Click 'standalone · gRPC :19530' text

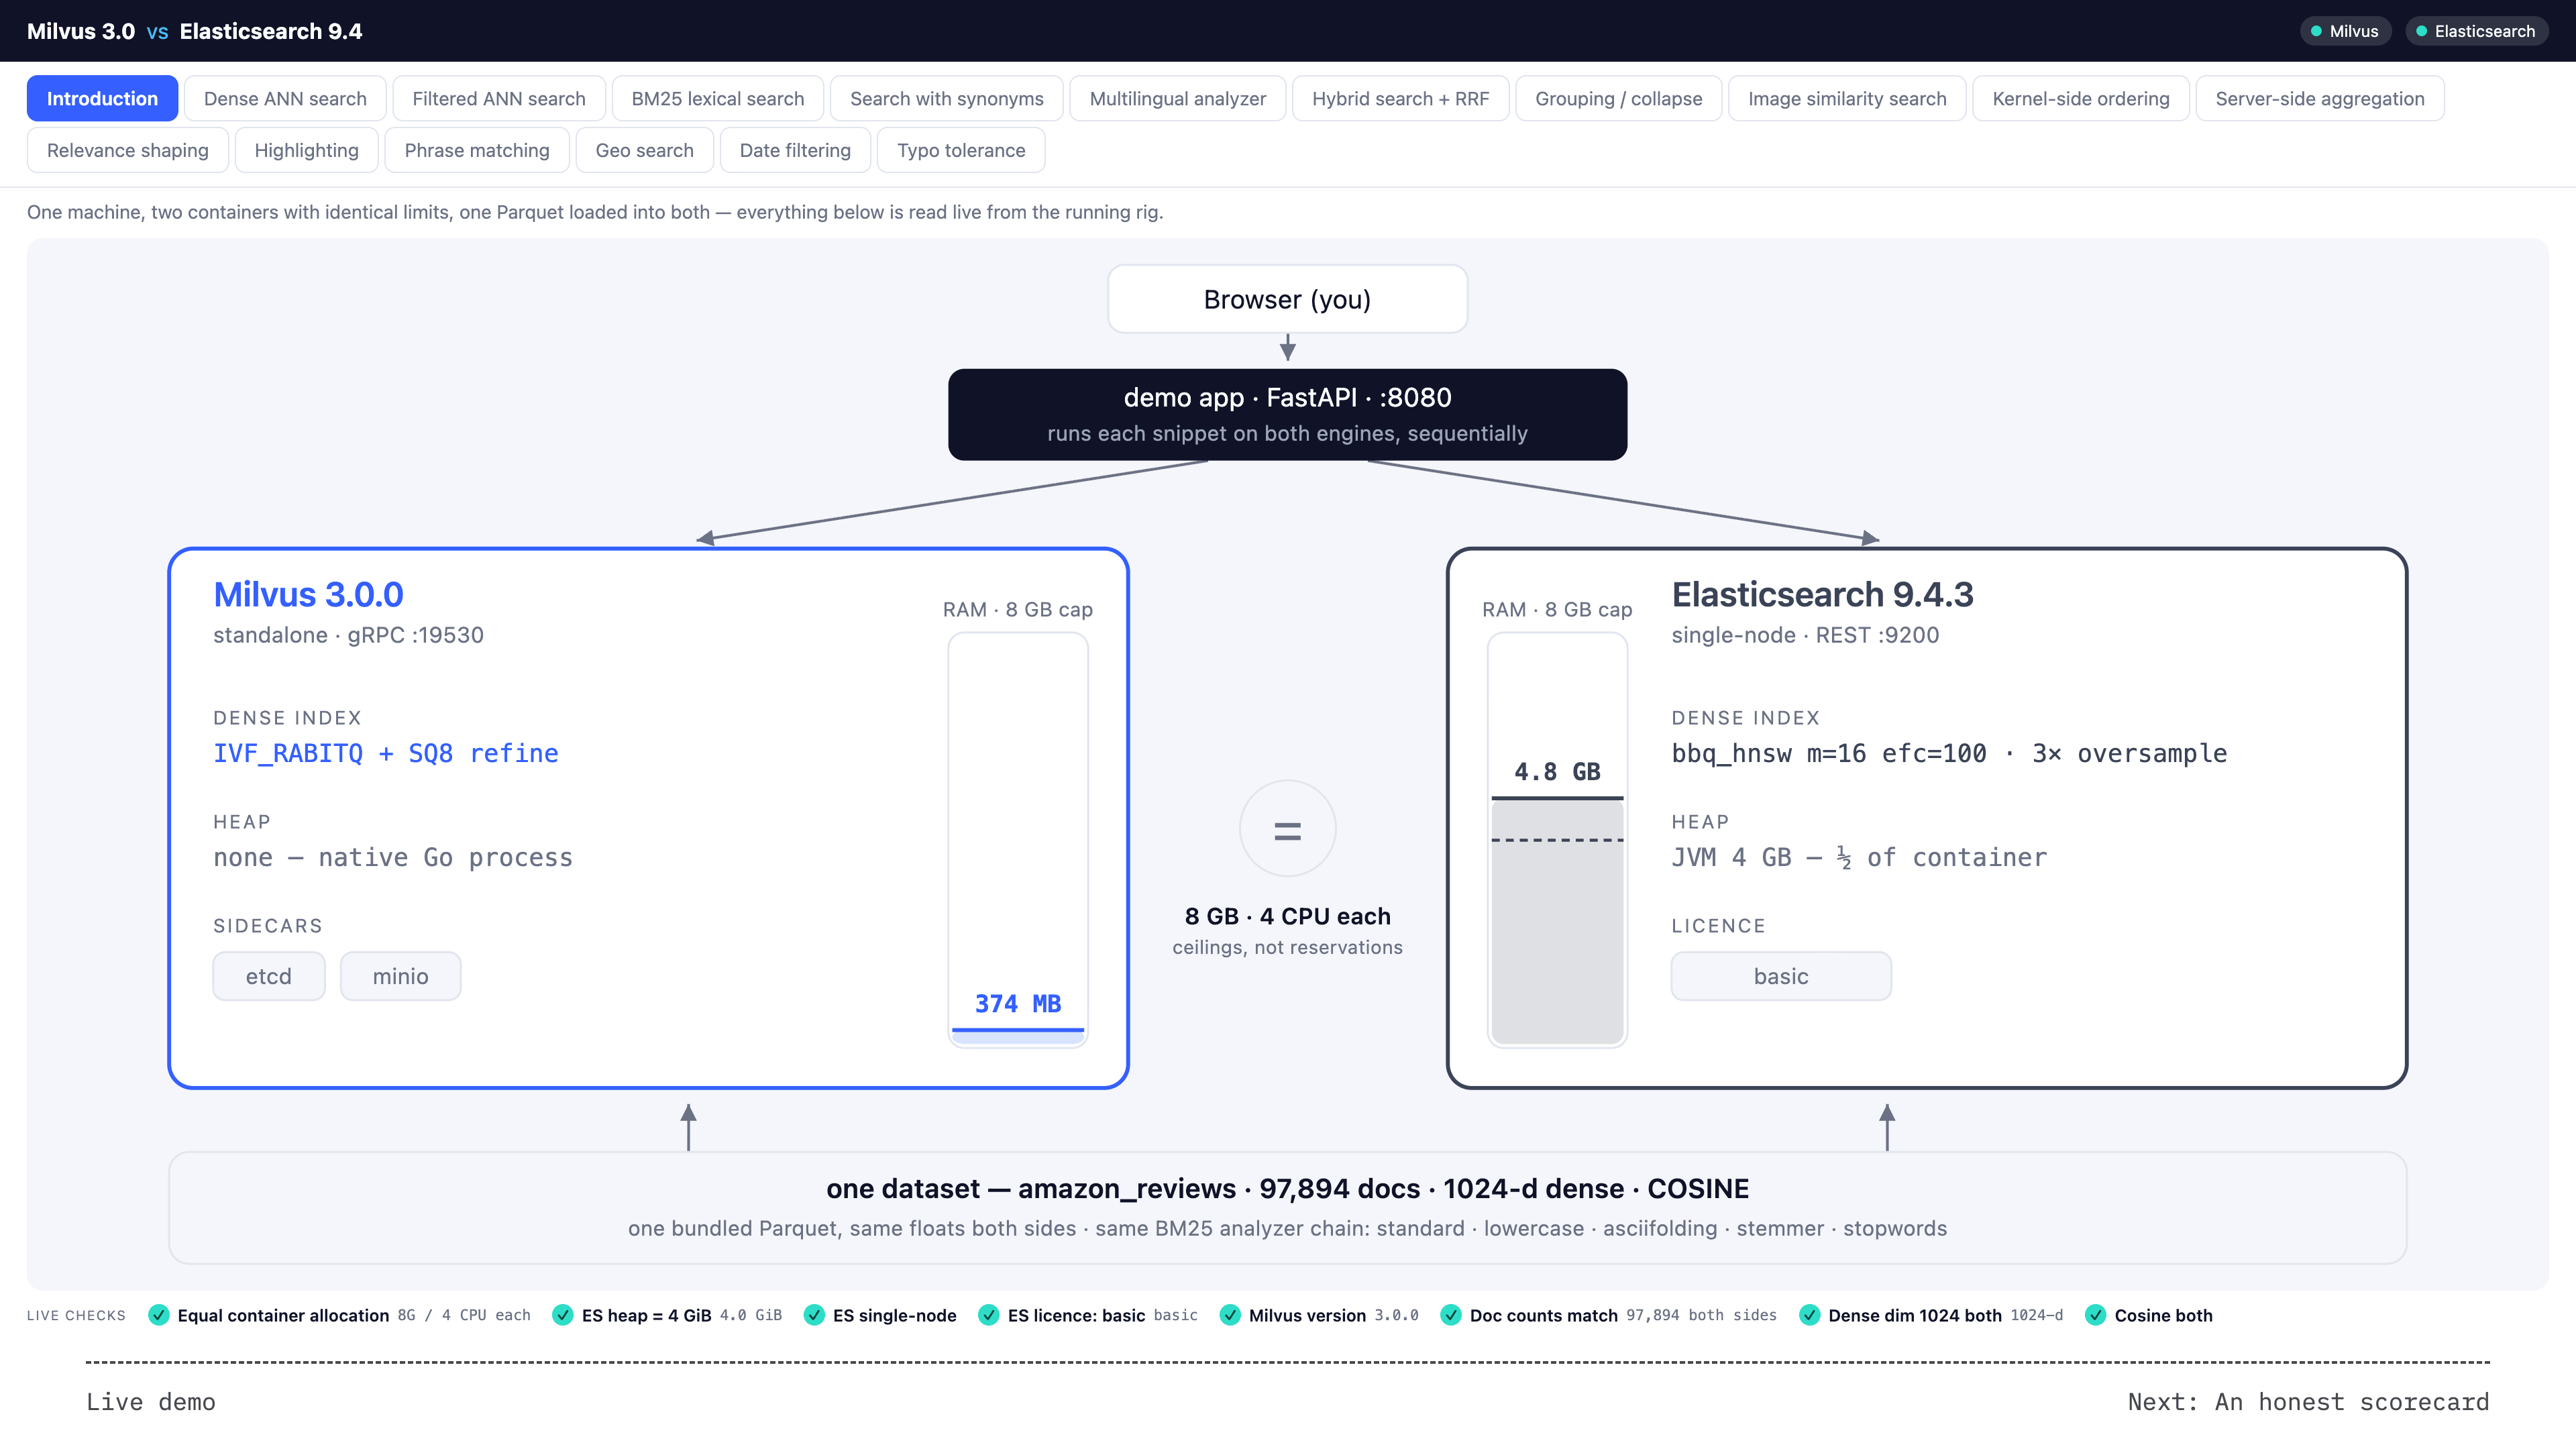(x=348, y=635)
